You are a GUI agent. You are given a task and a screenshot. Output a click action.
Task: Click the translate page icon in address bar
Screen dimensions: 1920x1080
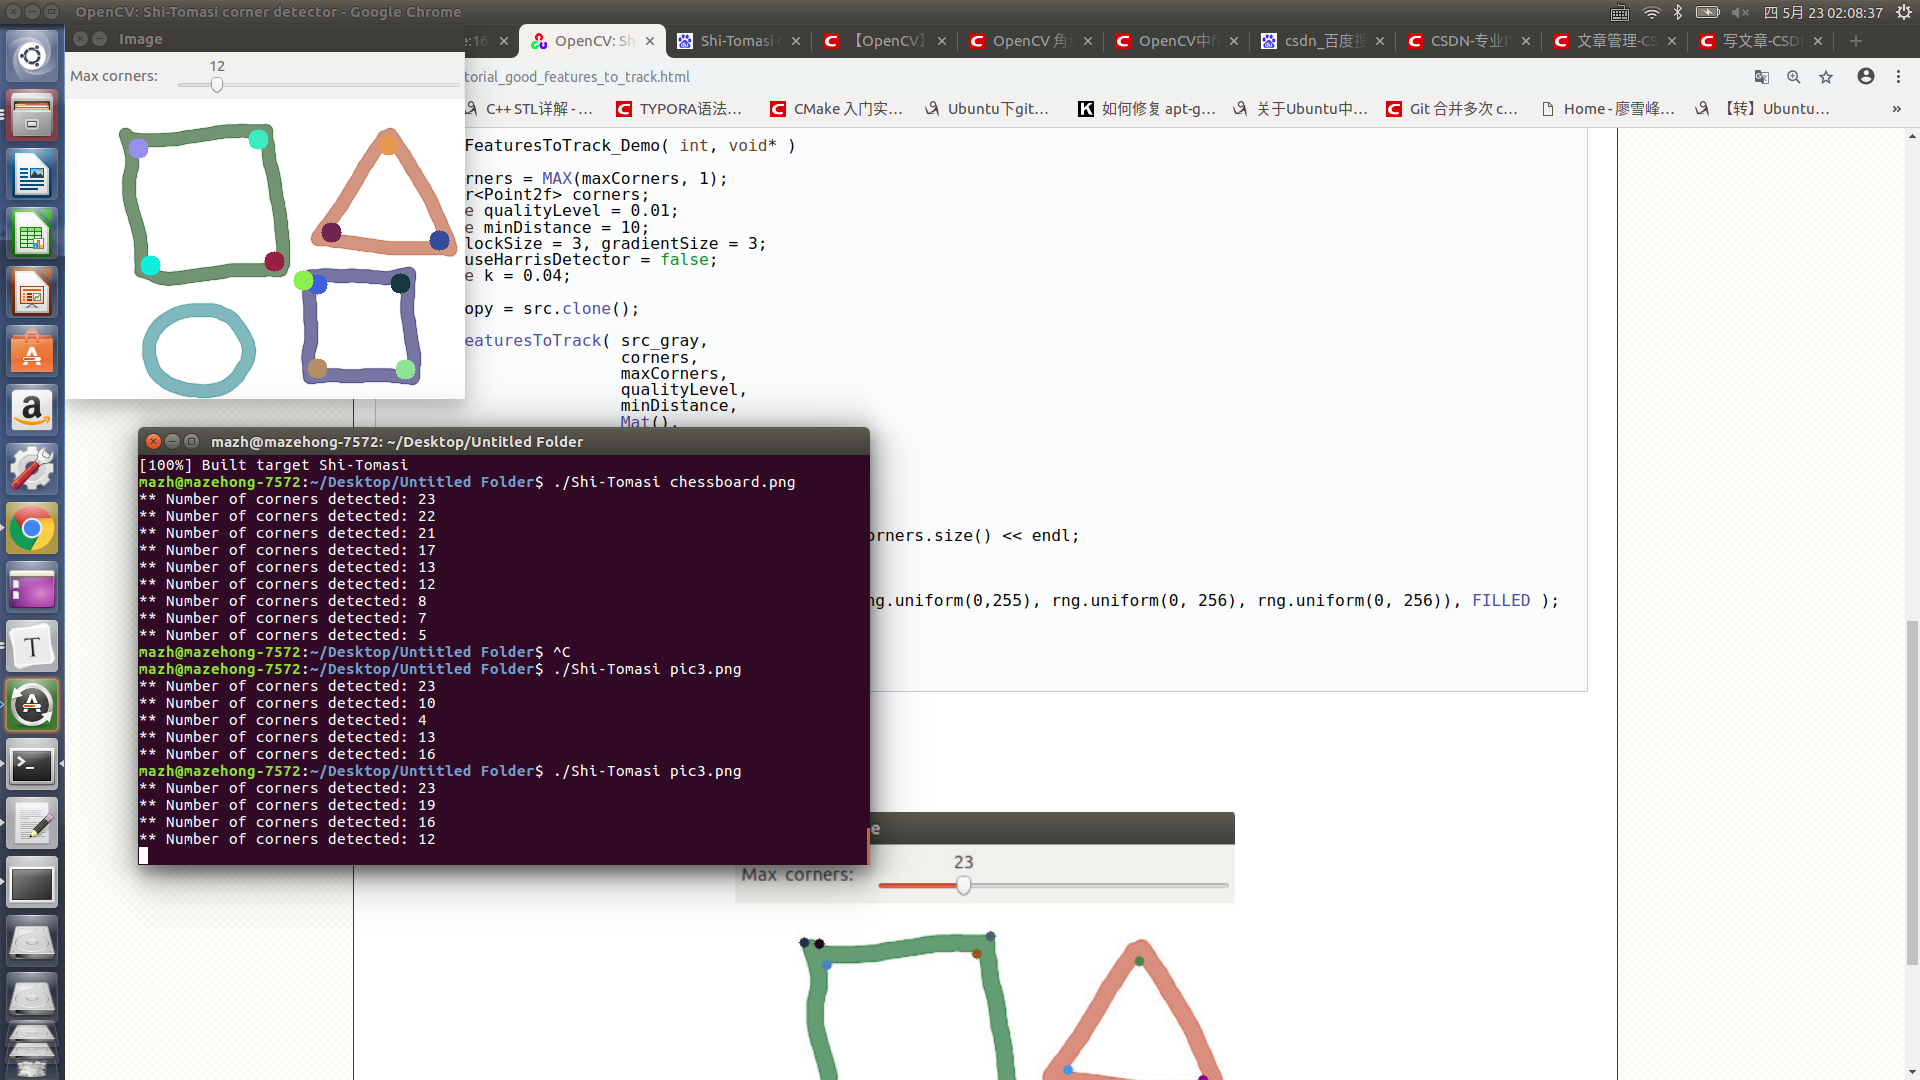click(x=1761, y=77)
